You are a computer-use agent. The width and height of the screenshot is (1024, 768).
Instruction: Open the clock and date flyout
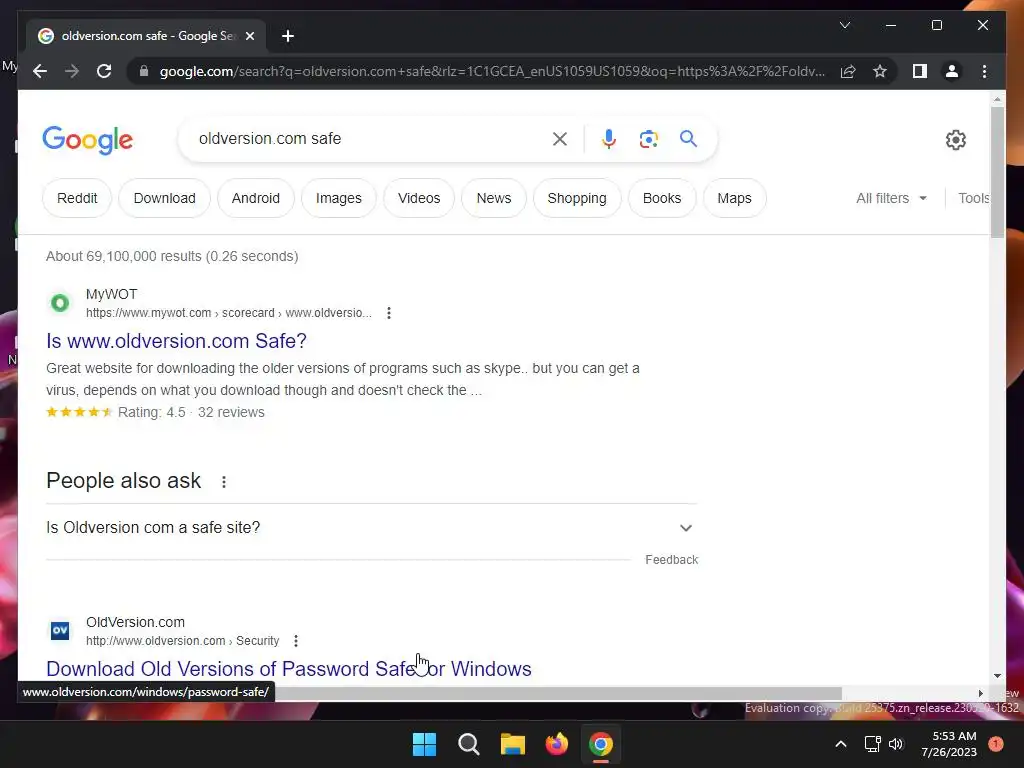[949, 744]
